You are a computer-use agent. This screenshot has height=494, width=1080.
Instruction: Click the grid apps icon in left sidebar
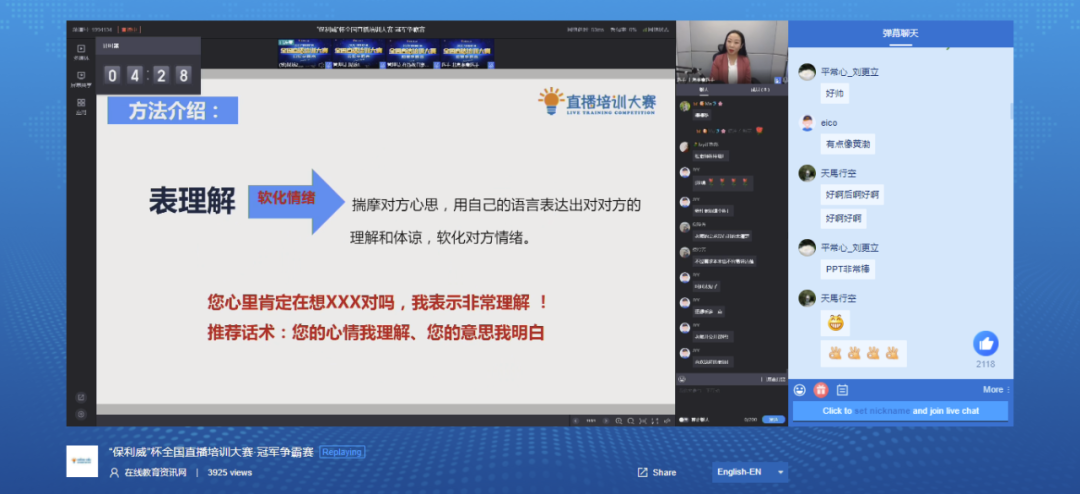coord(81,103)
